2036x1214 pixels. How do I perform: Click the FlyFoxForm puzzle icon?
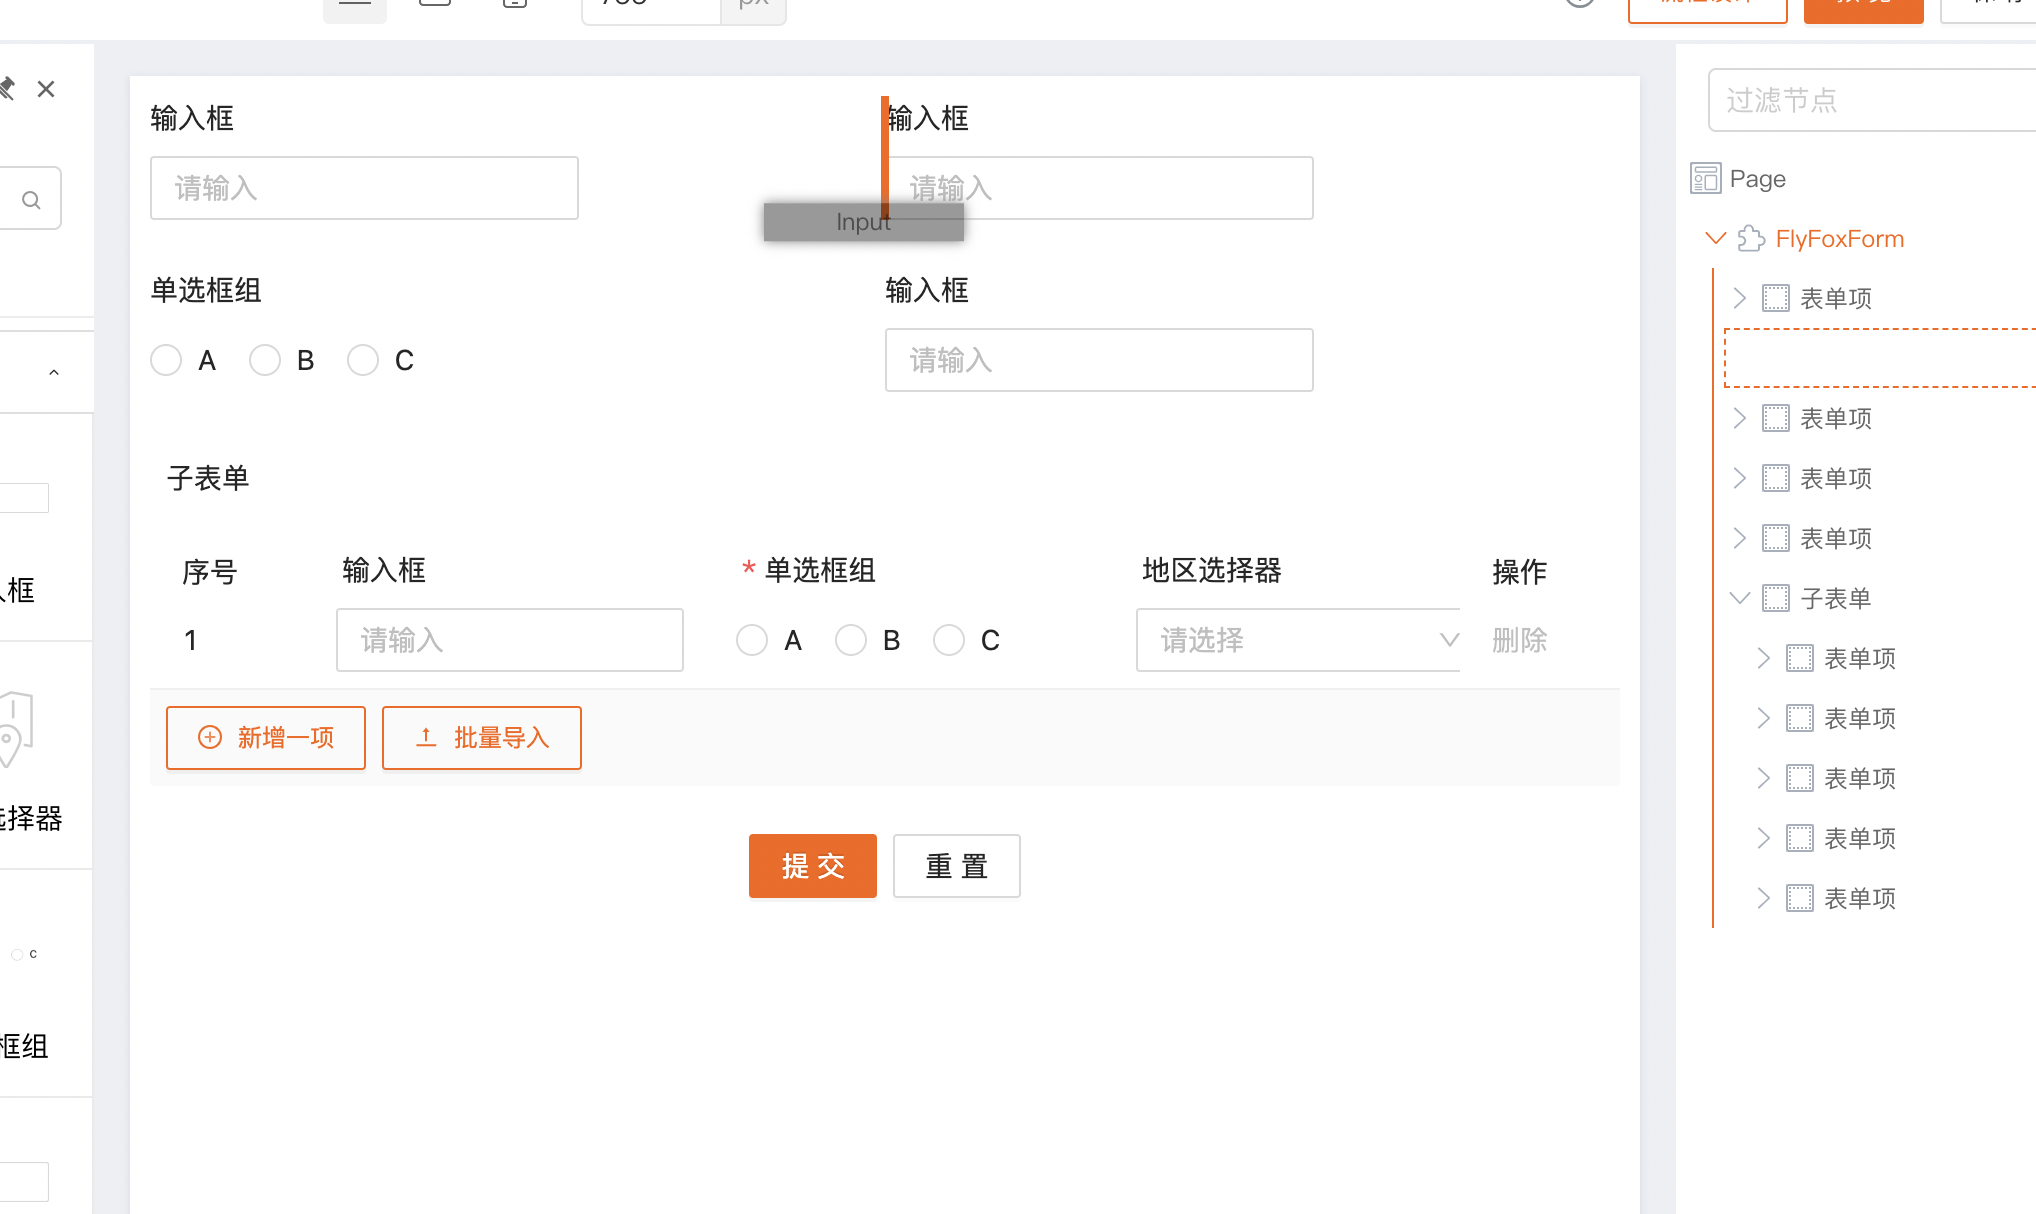tap(1751, 238)
